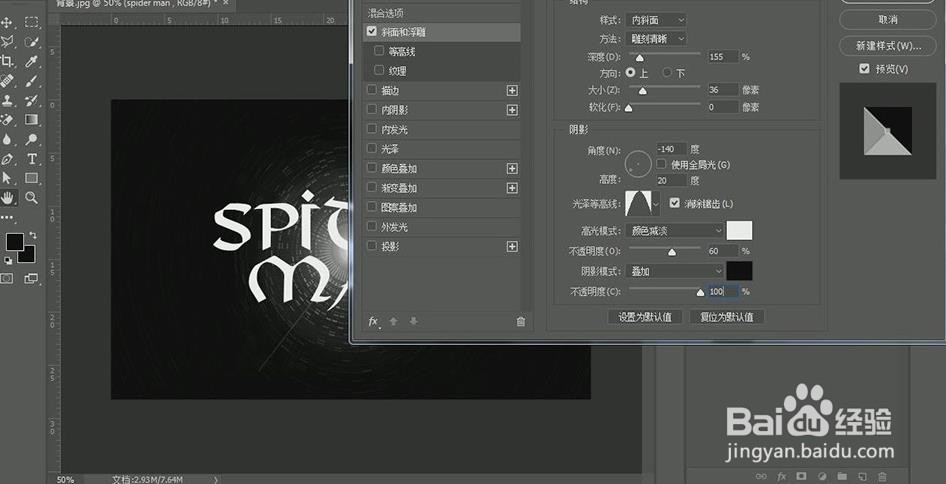Click the plus icon beside 颜色叠加
Viewport: 946px width, 484px height.
click(x=512, y=168)
